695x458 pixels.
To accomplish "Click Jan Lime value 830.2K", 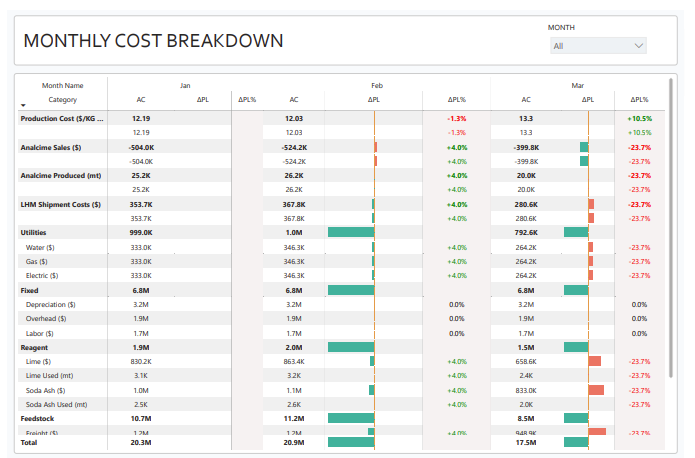I will [141, 361].
